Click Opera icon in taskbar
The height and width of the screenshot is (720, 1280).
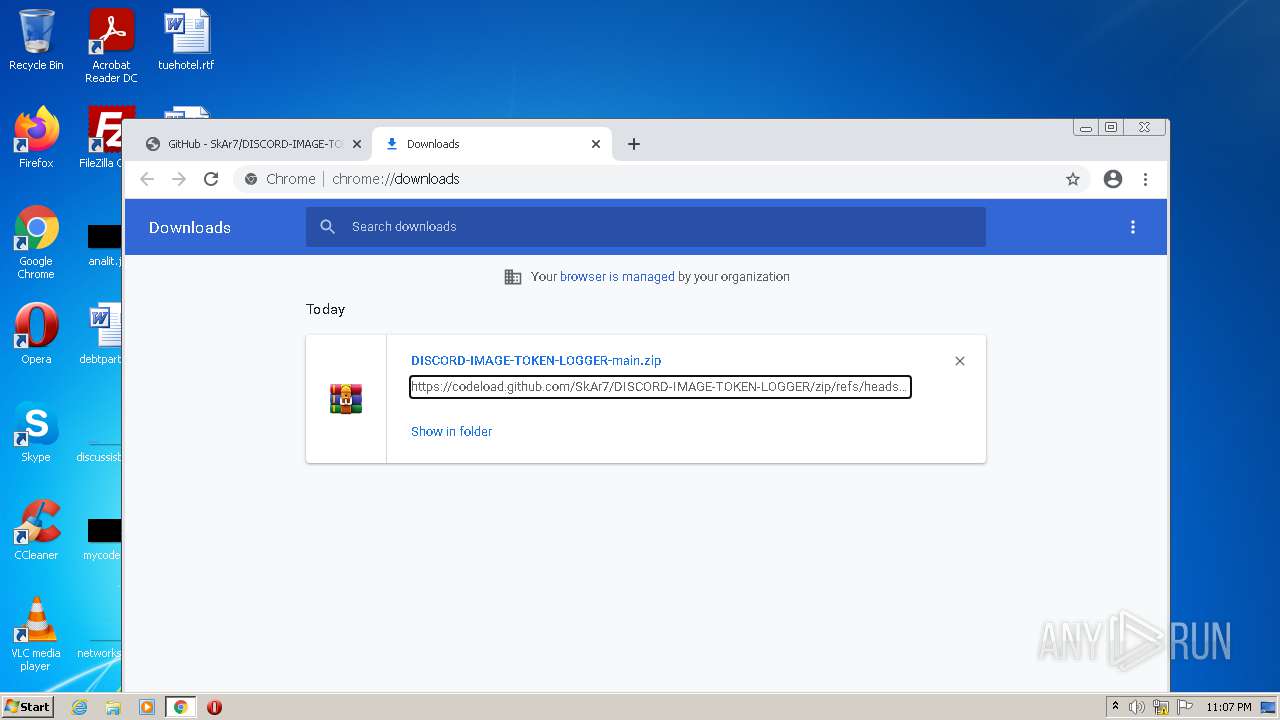coord(214,707)
